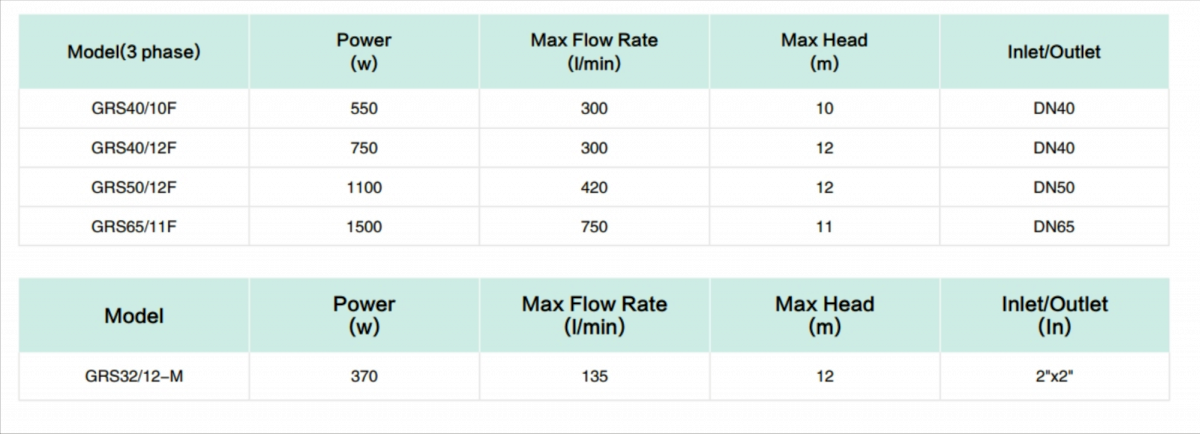Click the GRS50/12F model cell
The width and height of the screenshot is (1200, 434).
(x=134, y=187)
